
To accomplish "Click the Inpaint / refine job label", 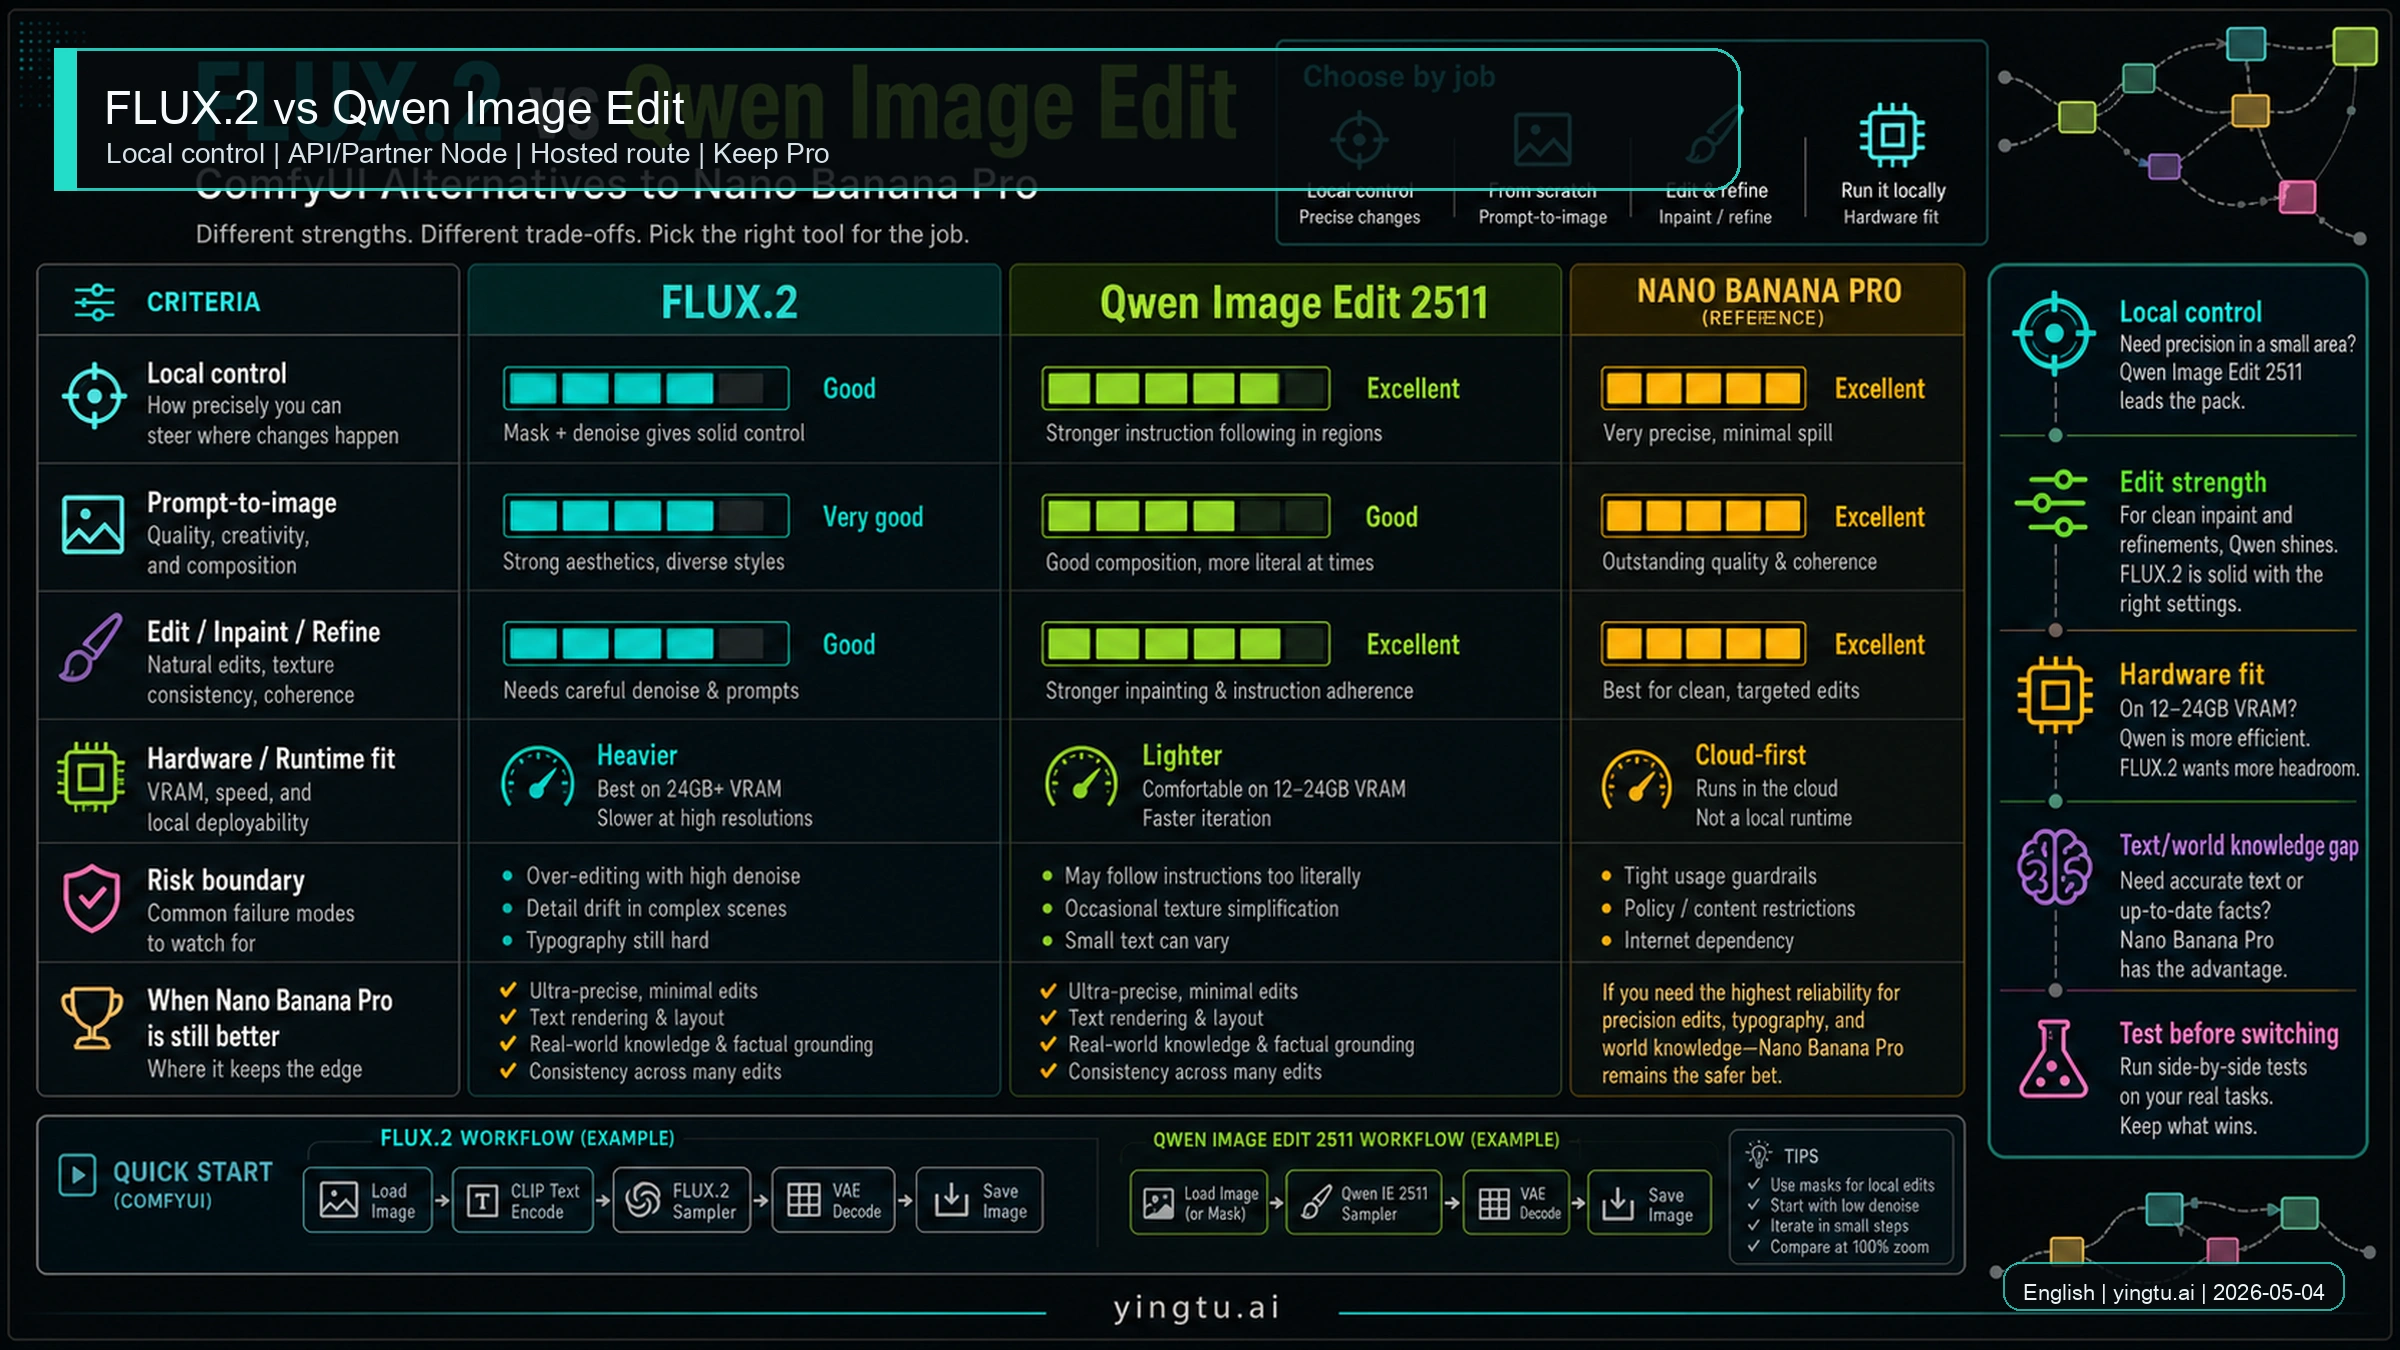I will pyautogui.click(x=1714, y=217).
